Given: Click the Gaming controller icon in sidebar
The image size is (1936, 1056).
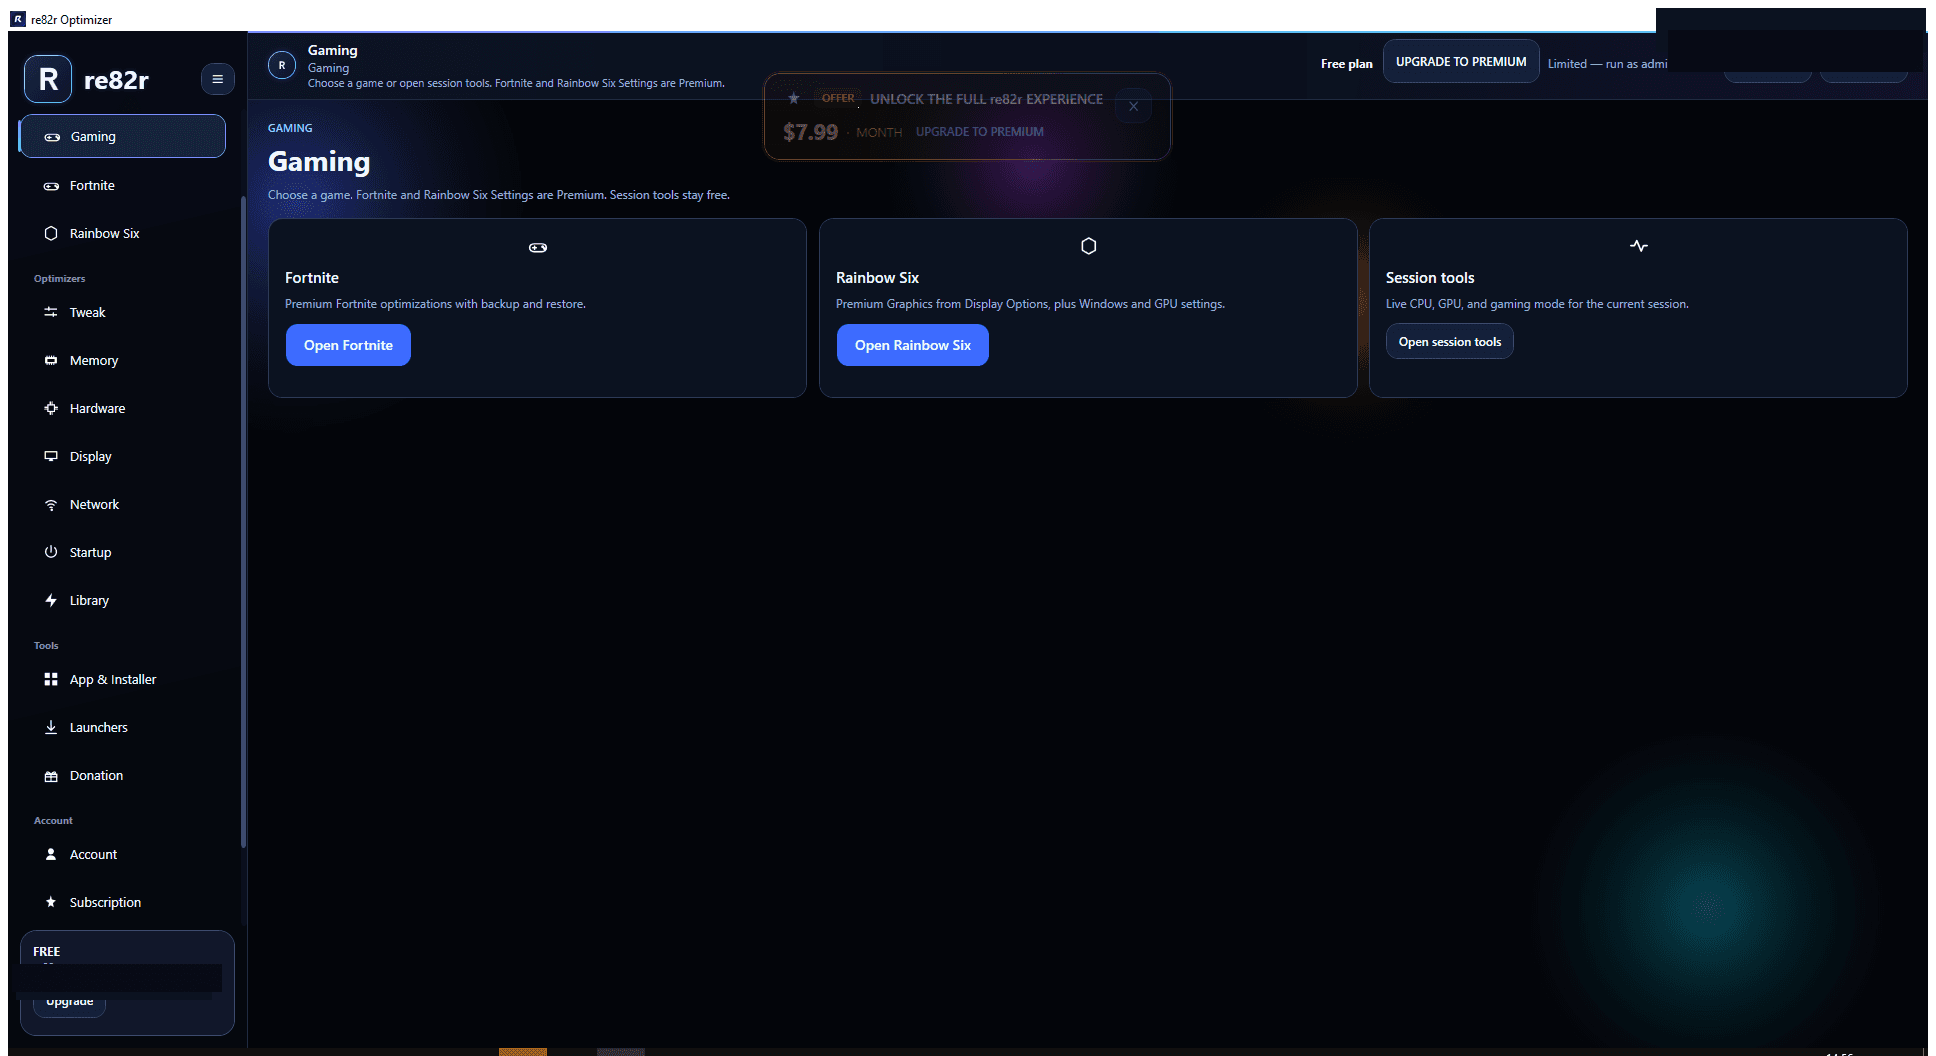Looking at the screenshot, I should 52,137.
